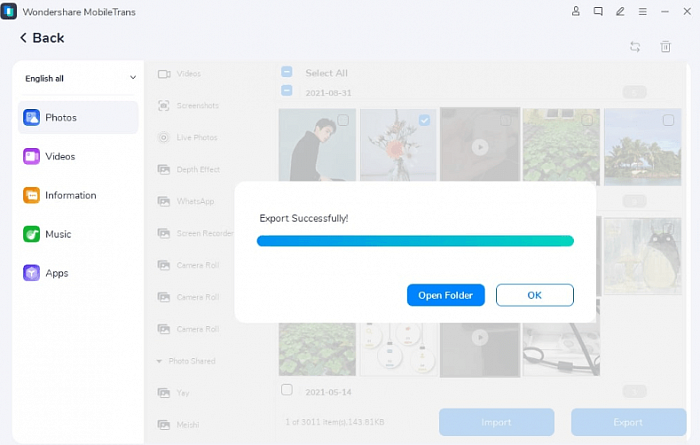Click OK to dismiss export dialog

coord(534,295)
